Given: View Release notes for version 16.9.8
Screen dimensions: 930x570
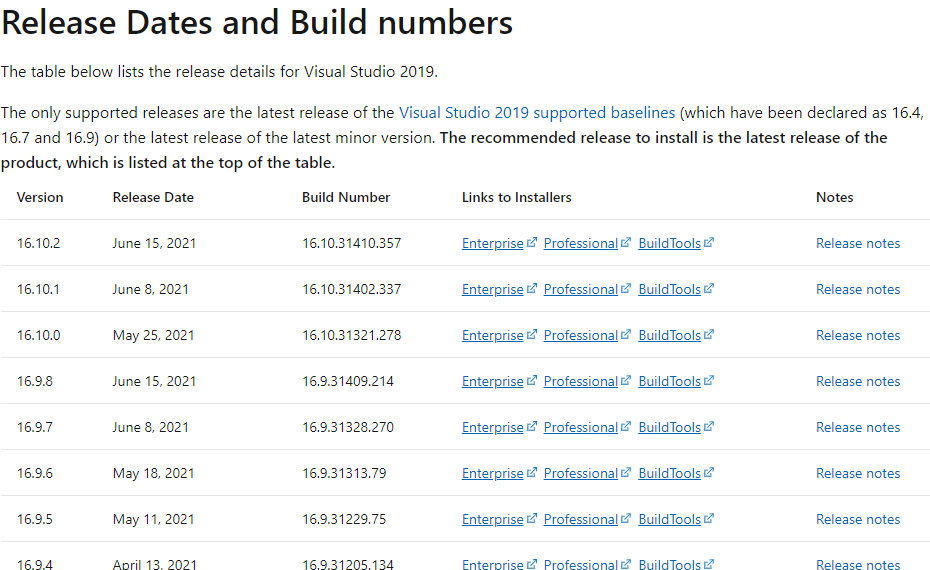Looking at the screenshot, I should (x=857, y=381).
